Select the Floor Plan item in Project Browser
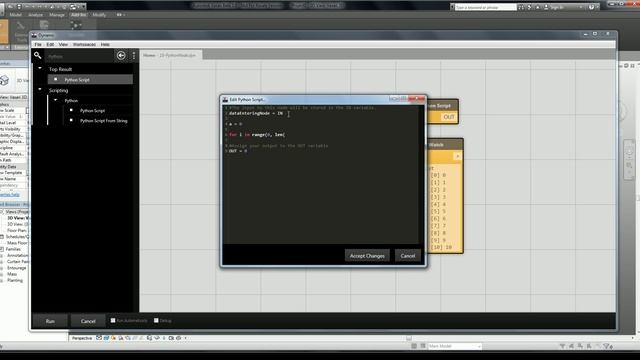The height and width of the screenshot is (360, 640). (x=17, y=230)
